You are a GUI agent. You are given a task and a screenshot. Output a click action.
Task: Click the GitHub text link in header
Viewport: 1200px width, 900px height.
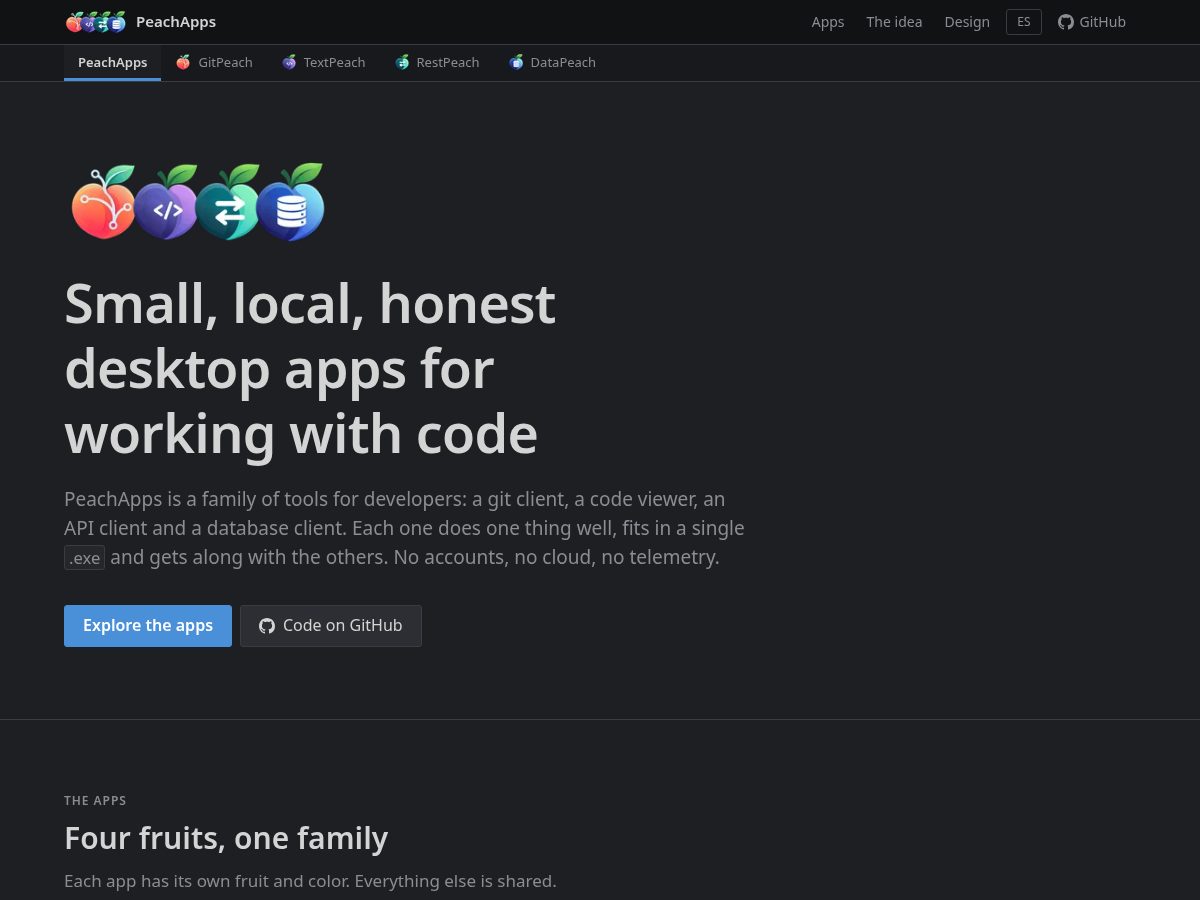point(1103,22)
